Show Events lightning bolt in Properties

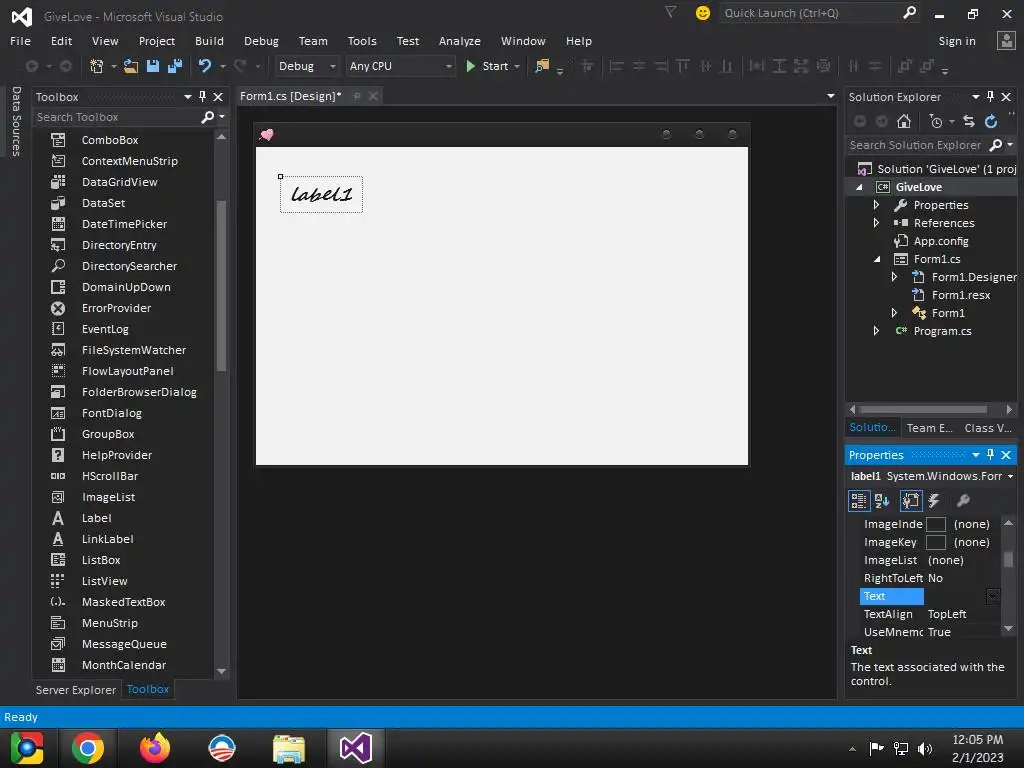pyautogui.click(x=935, y=501)
